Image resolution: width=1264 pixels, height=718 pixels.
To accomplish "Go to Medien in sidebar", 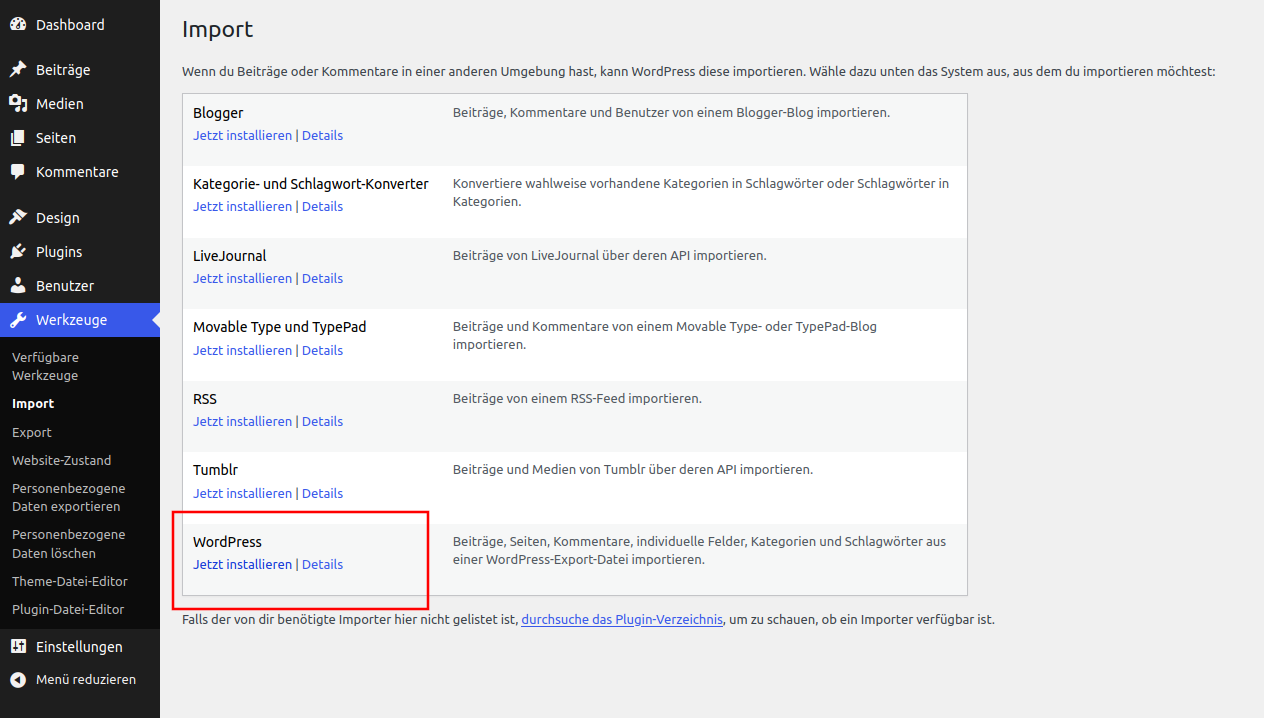I will click(x=80, y=104).
